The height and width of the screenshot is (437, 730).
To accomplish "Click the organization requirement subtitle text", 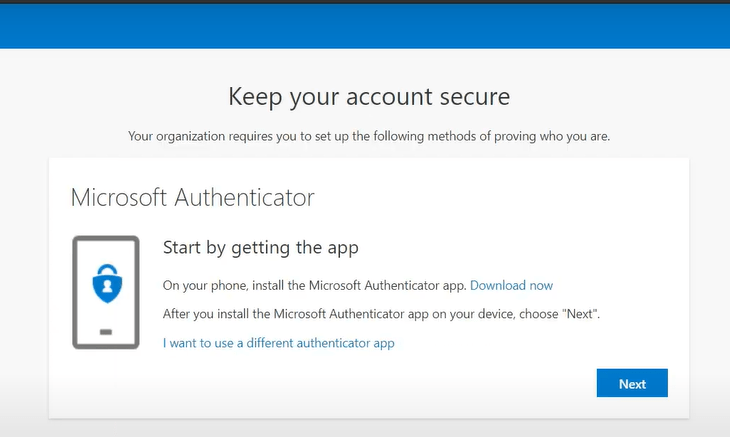I will (x=369, y=136).
